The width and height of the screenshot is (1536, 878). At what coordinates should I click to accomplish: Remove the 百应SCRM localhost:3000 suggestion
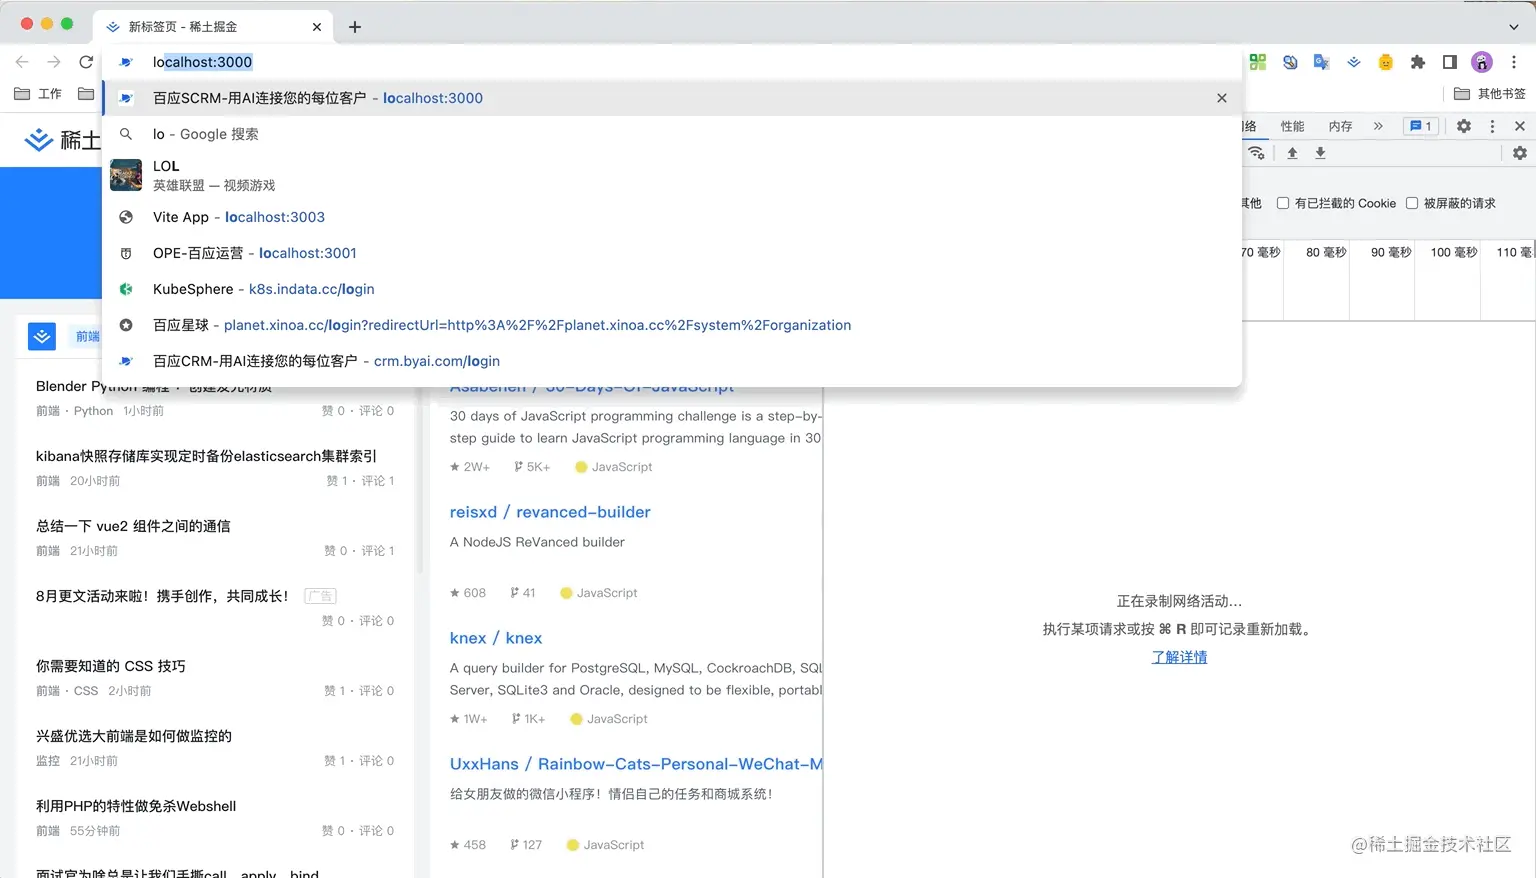pyautogui.click(x=1221, y=98)
